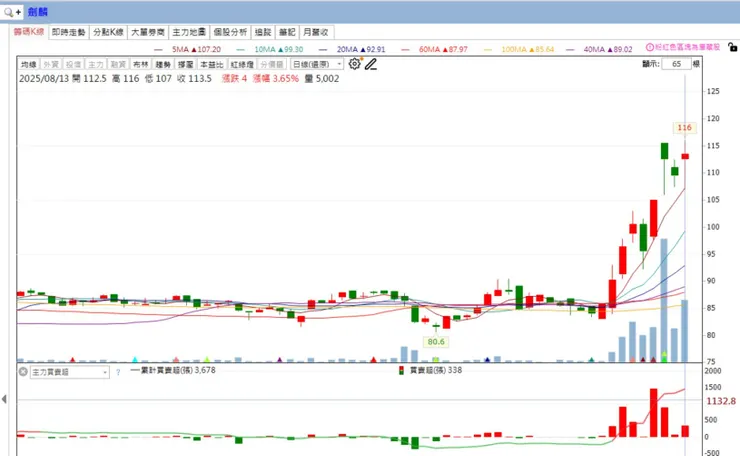
Task: Close the 主力買賣超 indicator panel
Action: (x=23, y=372)
